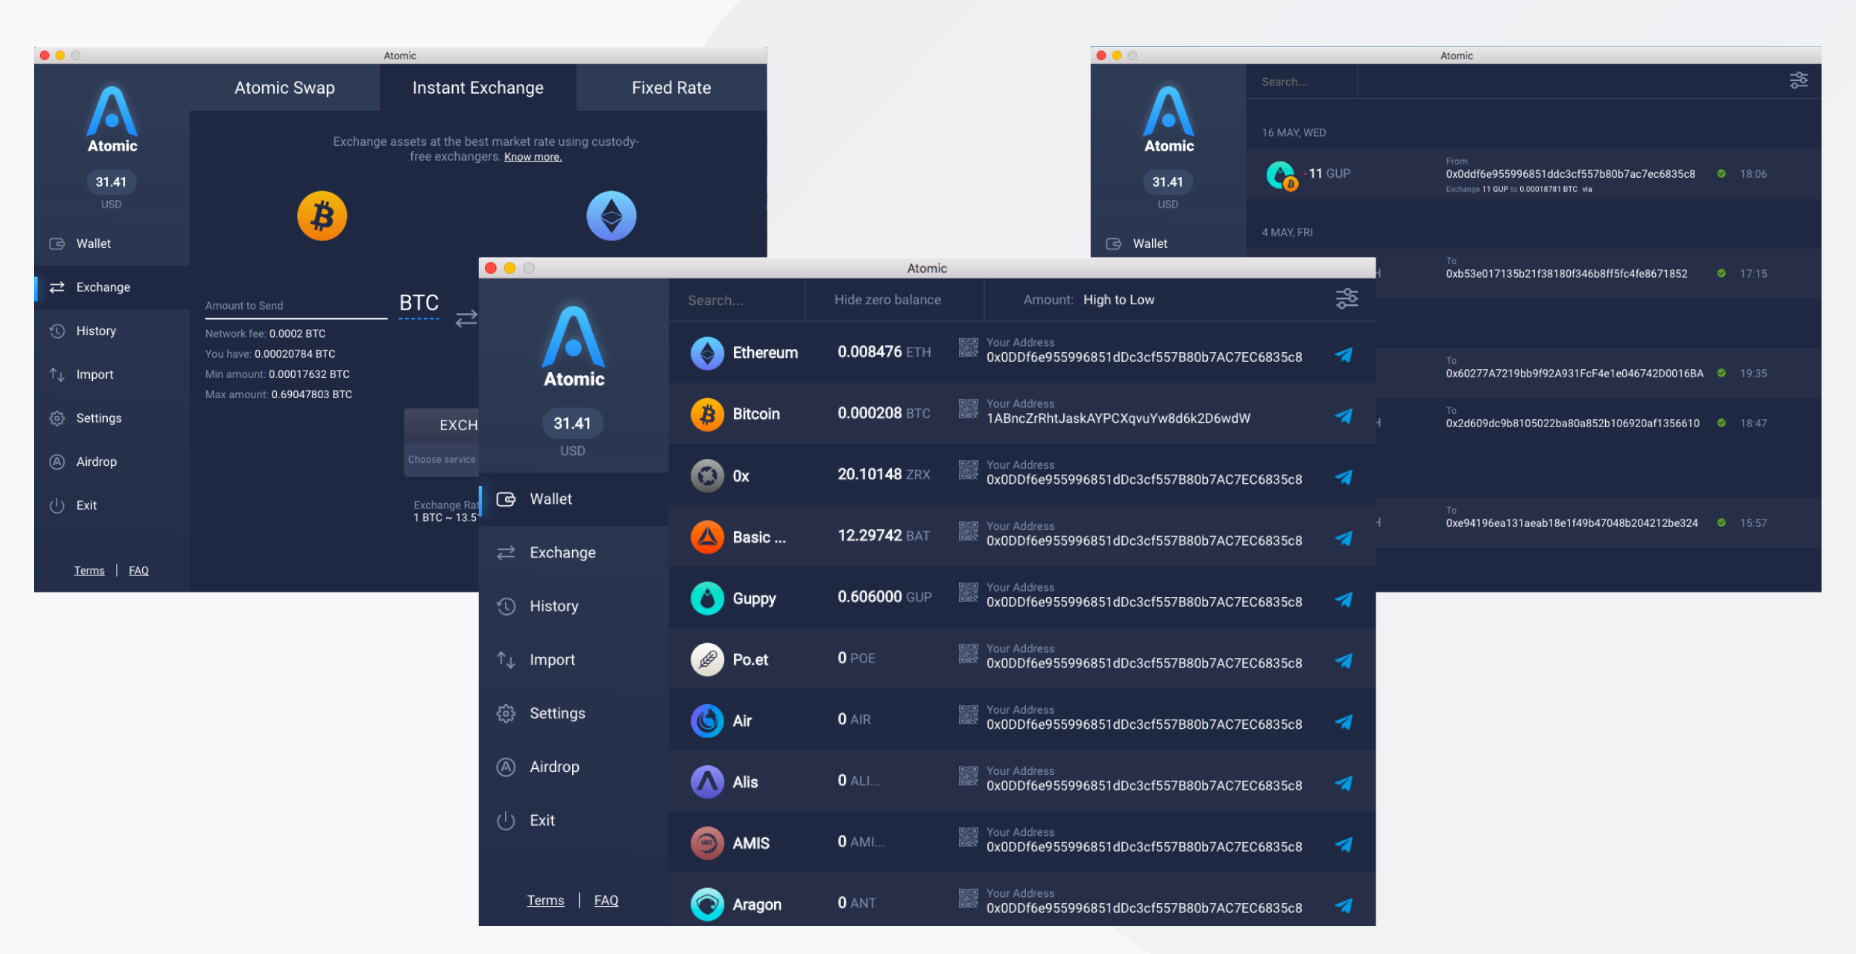Click the send icon in the AMIS row
The width and height of the screenshot is (1856, 954).
click(x=1344, y=845)
